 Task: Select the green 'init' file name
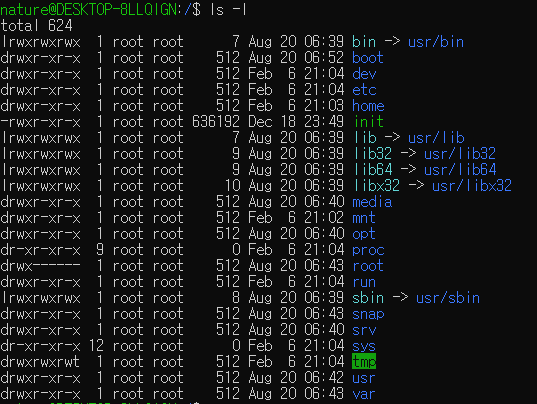click(368, 122)
